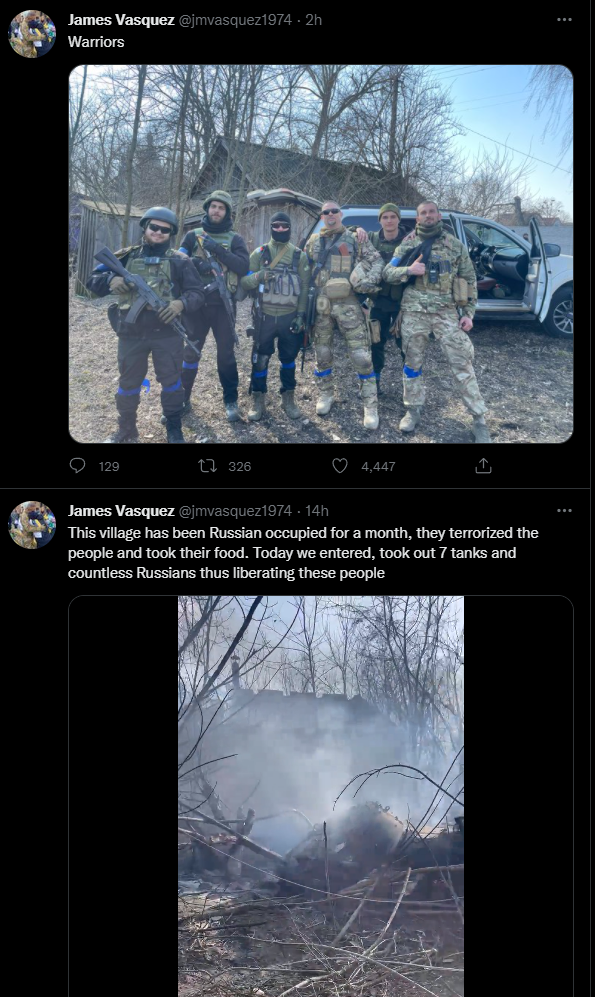Play the smoking wreckage video
Screen dimensions: 595x997
point(321,796)
